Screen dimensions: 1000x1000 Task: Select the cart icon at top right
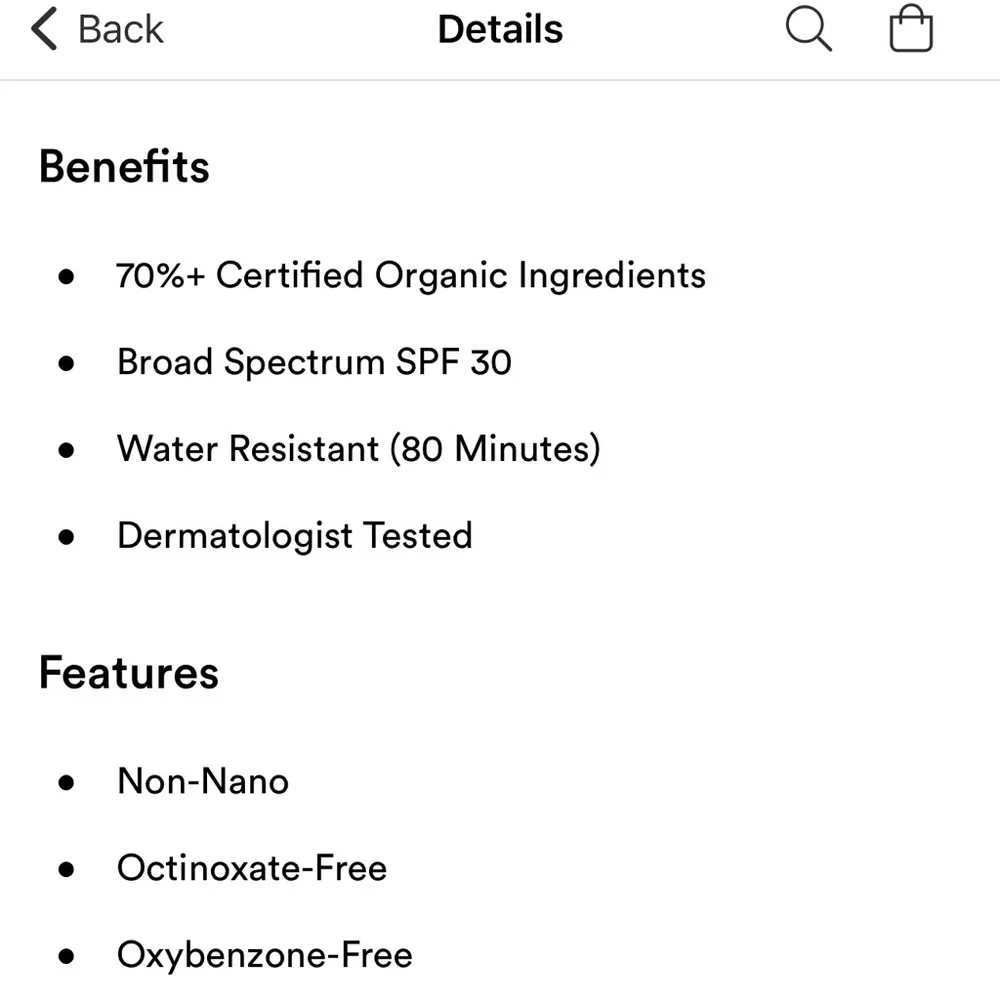pyautogui.click(x=910, y=30)
